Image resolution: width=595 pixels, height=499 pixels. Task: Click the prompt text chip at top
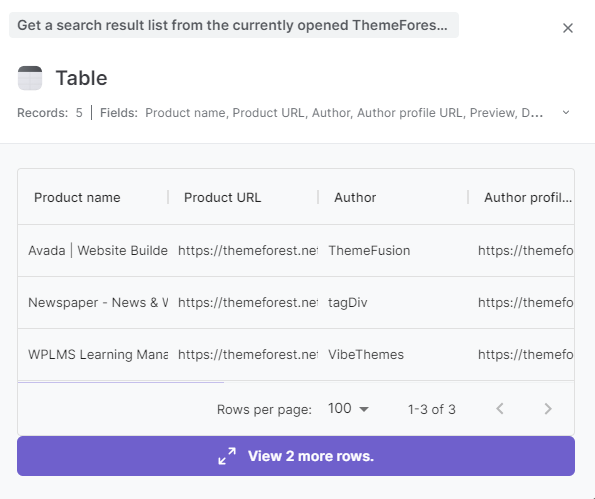tap(234, 25)
